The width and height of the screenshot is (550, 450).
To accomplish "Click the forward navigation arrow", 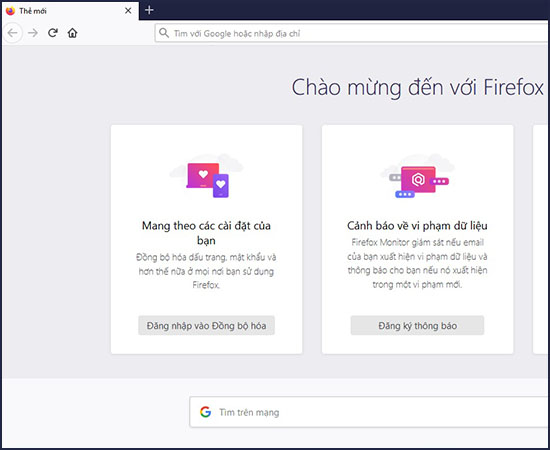I will pyautogui.click(x=33, y=33).
